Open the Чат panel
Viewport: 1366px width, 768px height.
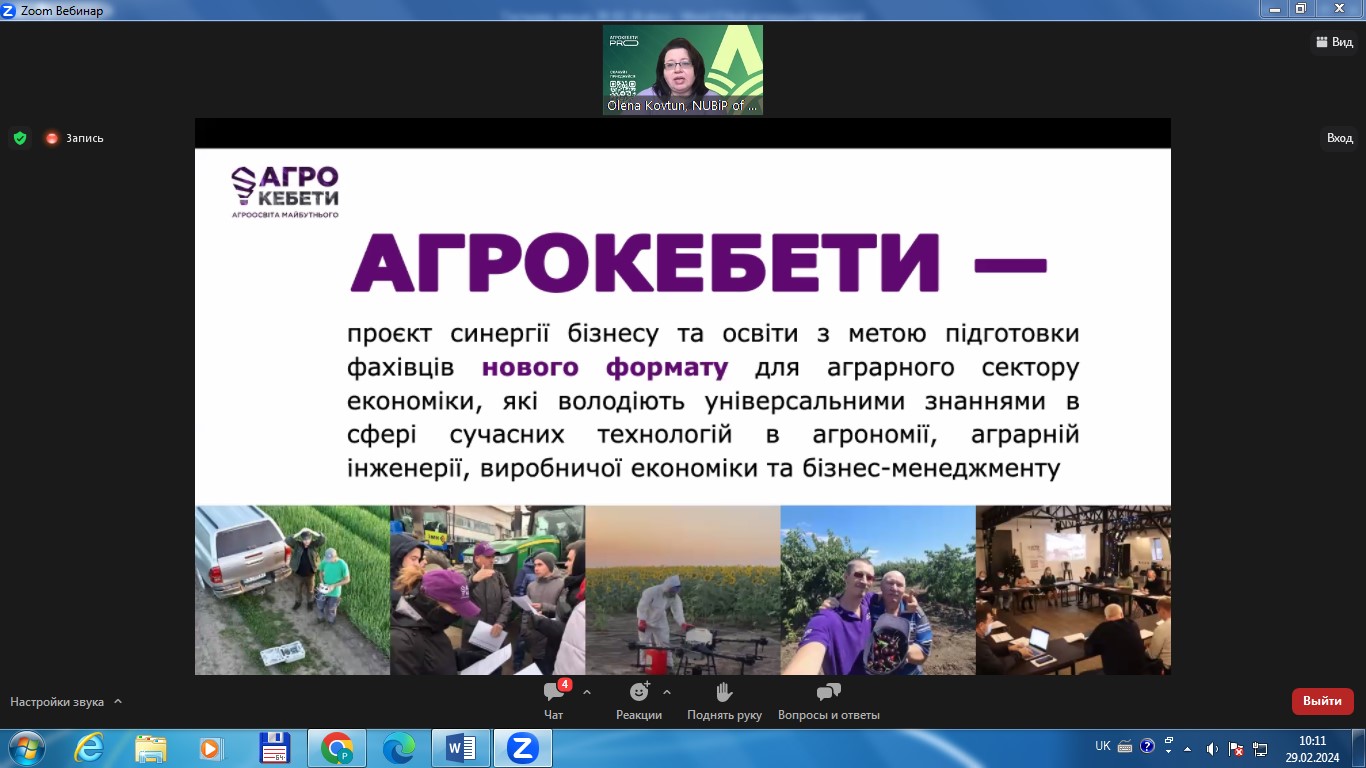554,700
